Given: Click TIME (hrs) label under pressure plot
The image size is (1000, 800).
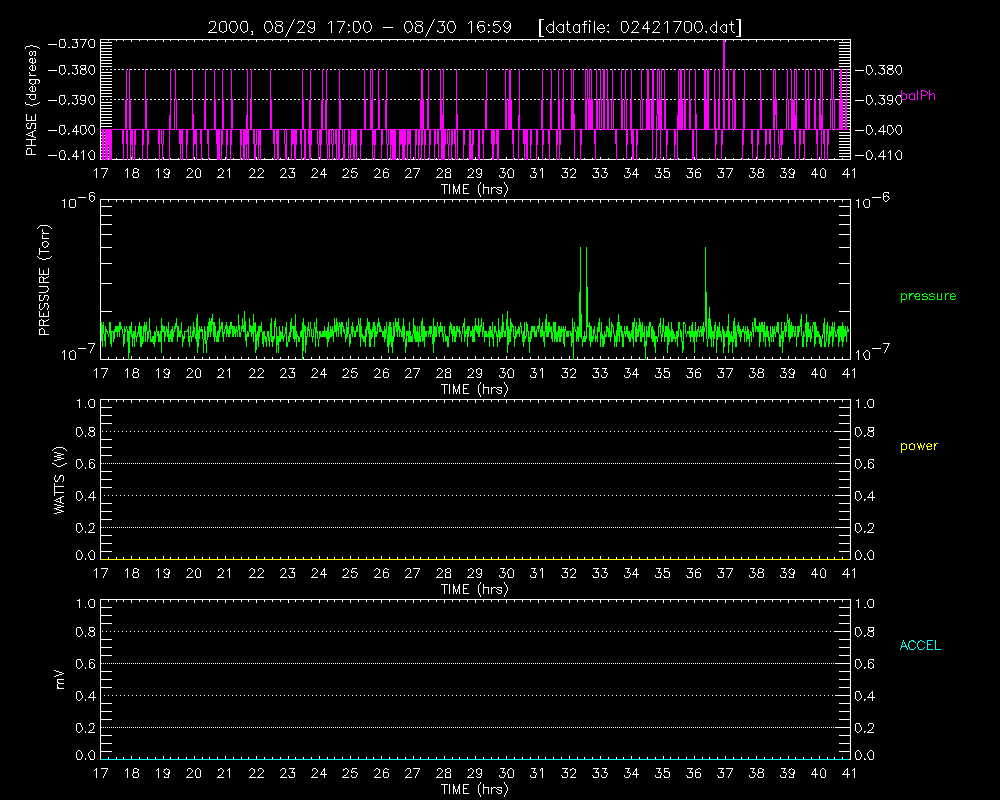Looking at the screenshot, I should point(474,389).
